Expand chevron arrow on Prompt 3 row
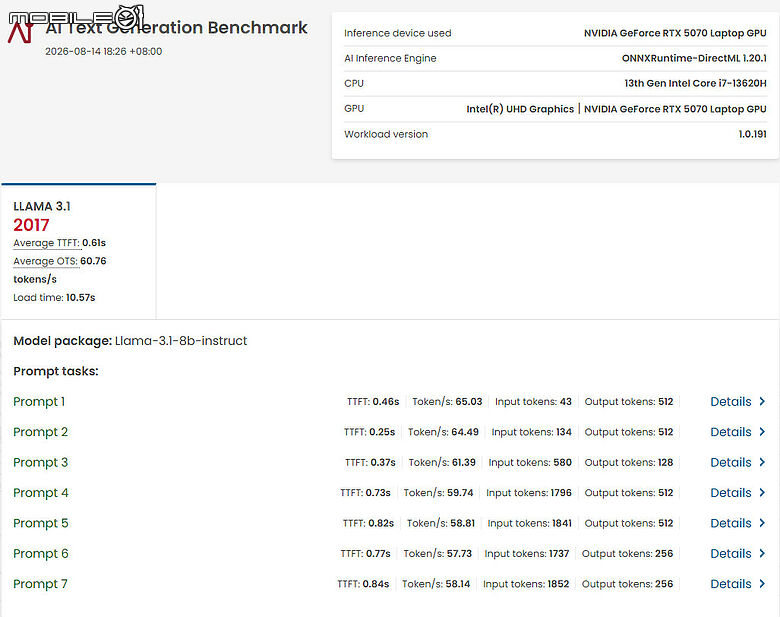This screenshot has width=780, height=617. [762, 462]
